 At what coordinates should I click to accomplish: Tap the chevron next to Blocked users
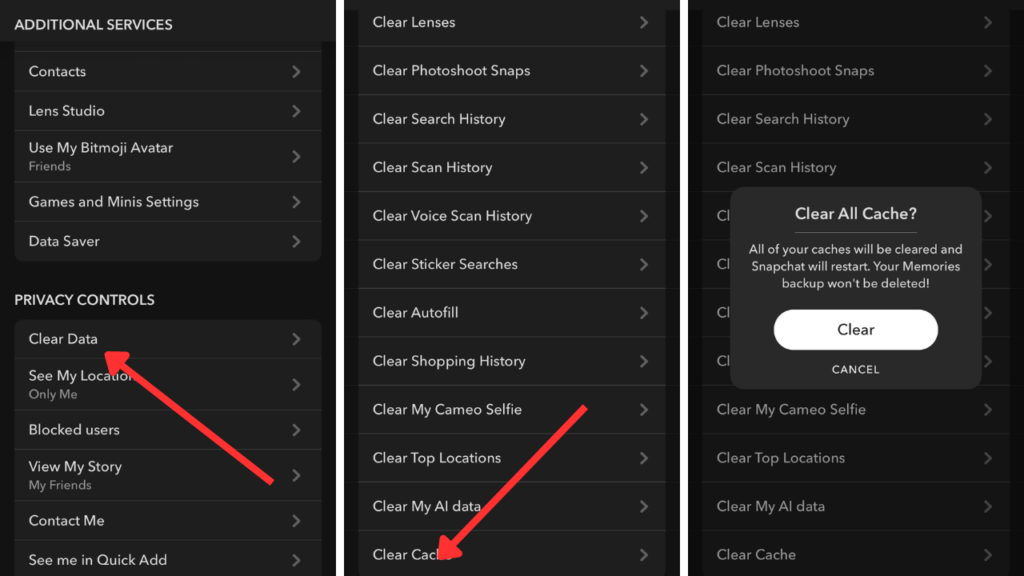pos(296,430)
